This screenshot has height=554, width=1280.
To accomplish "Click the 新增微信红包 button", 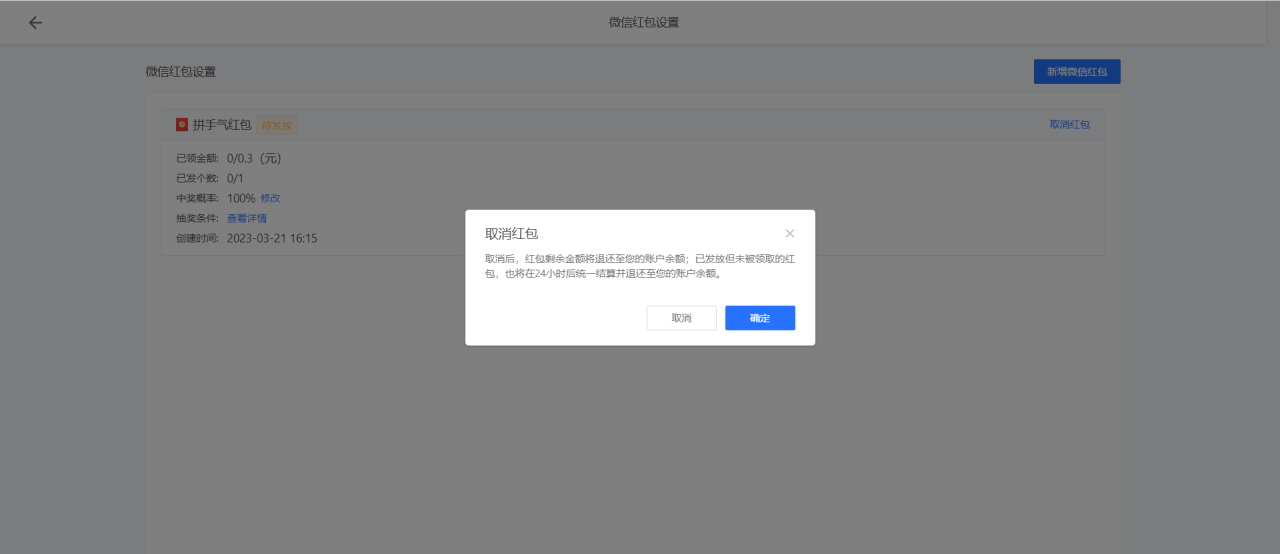I will tap(1077, 72).
